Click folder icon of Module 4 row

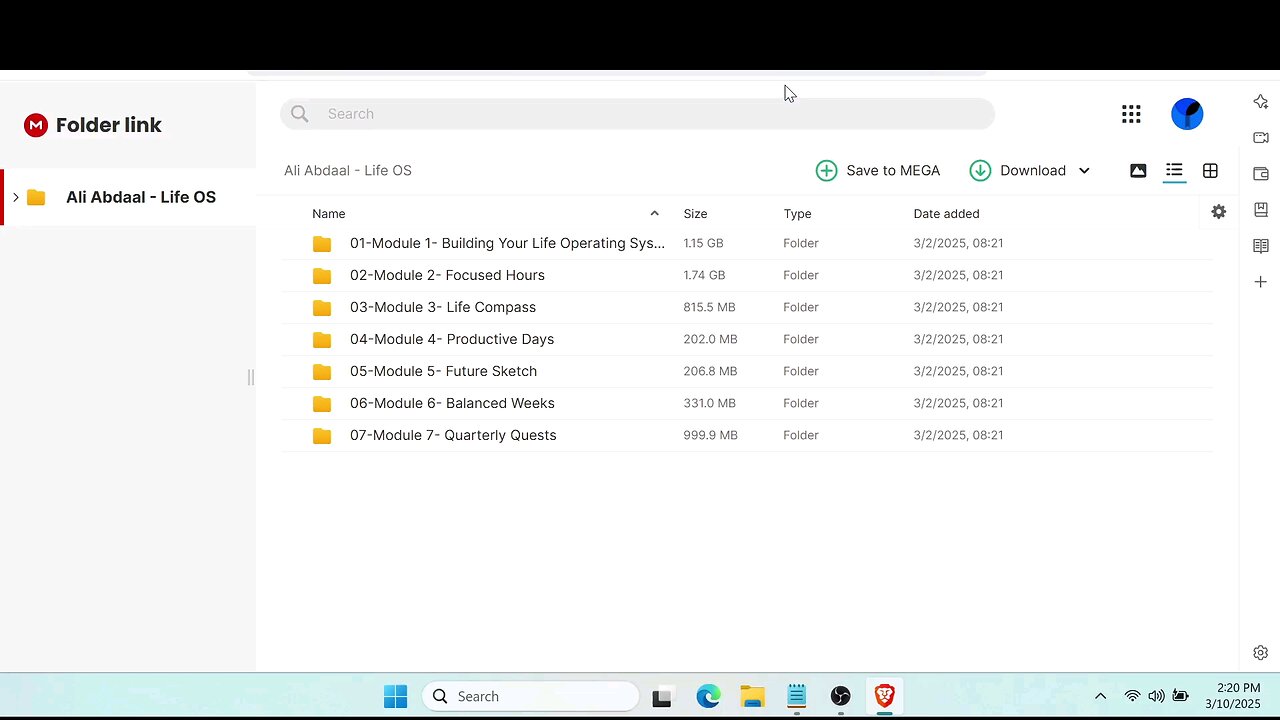pyautogui.click(x=321, y=340)
